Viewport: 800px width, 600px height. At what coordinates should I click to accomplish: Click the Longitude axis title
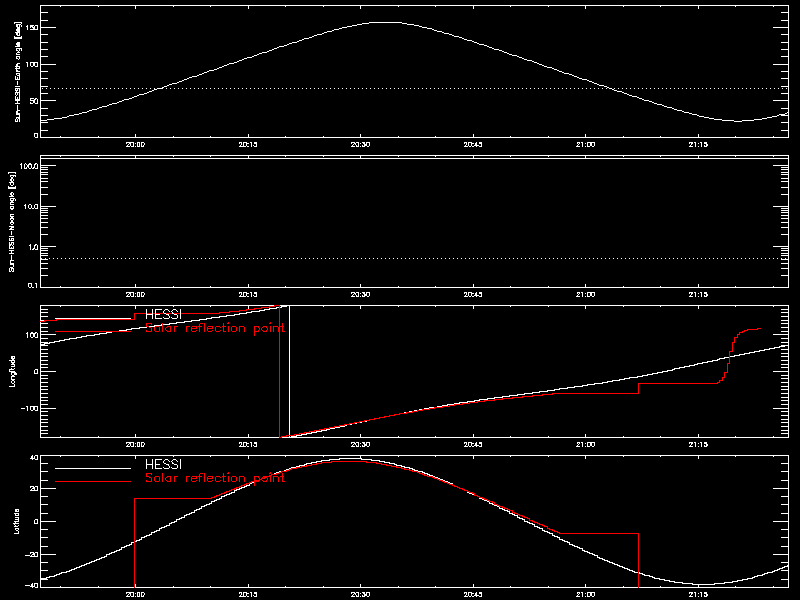point(12,371)
